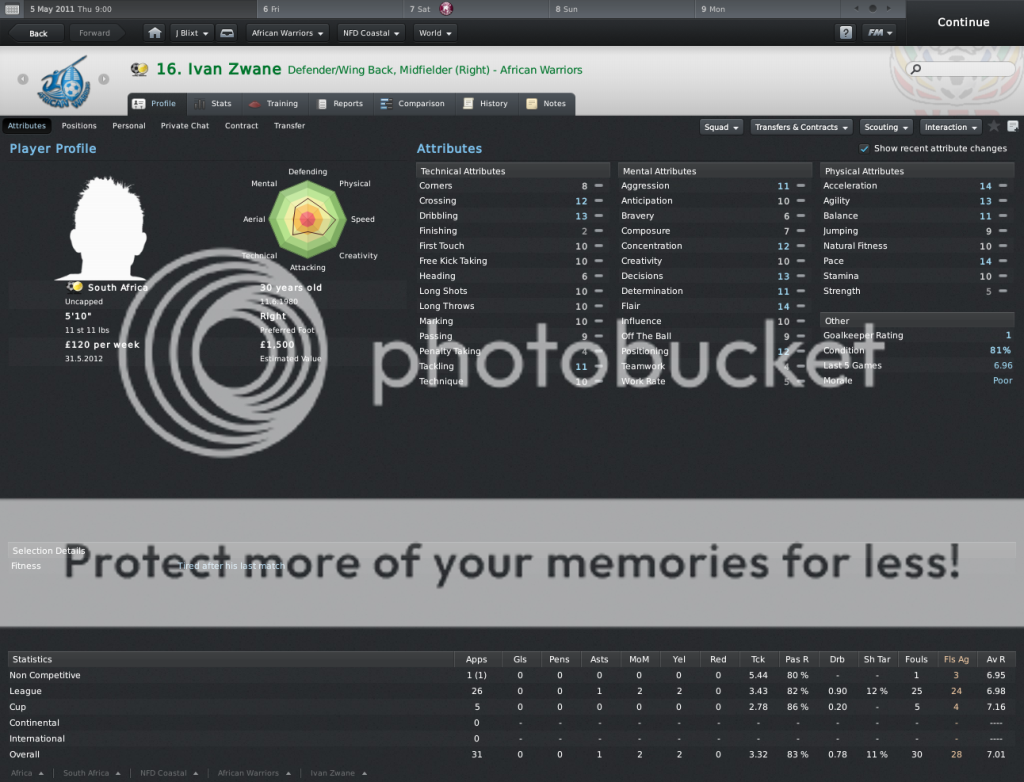1024x782 pixels.
Task: Open the help question mark icon
Action: [x=845, y=33]
